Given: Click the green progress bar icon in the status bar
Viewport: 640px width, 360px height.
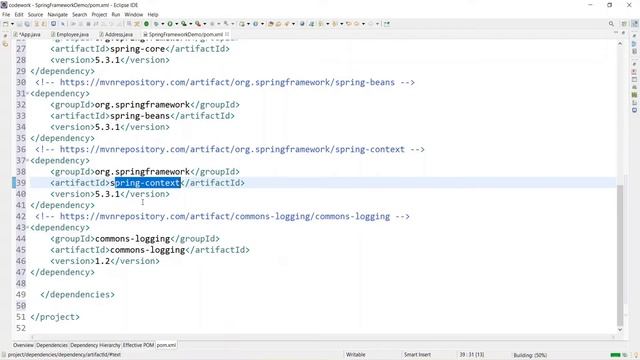Looking at the screenshot, I should click(x=616, y=355).
